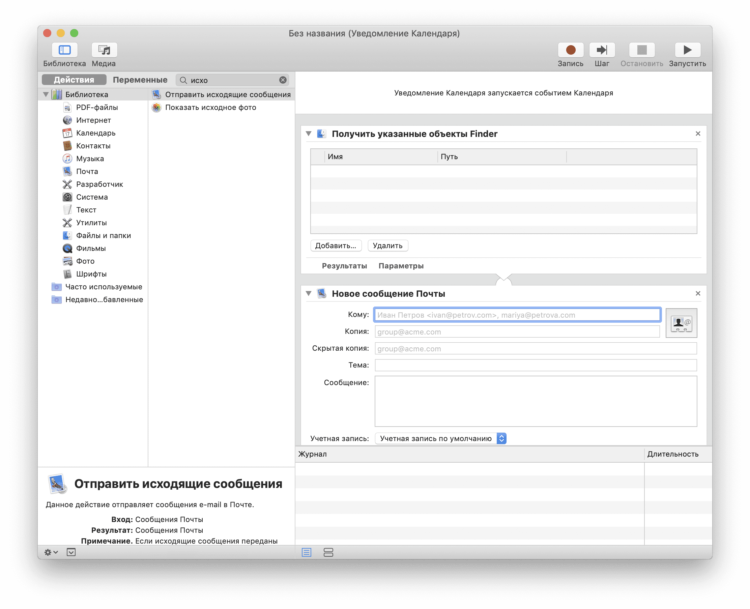Screen dimensions: 750x609
Task: Click the Сообщение text area
Action: 536,401
